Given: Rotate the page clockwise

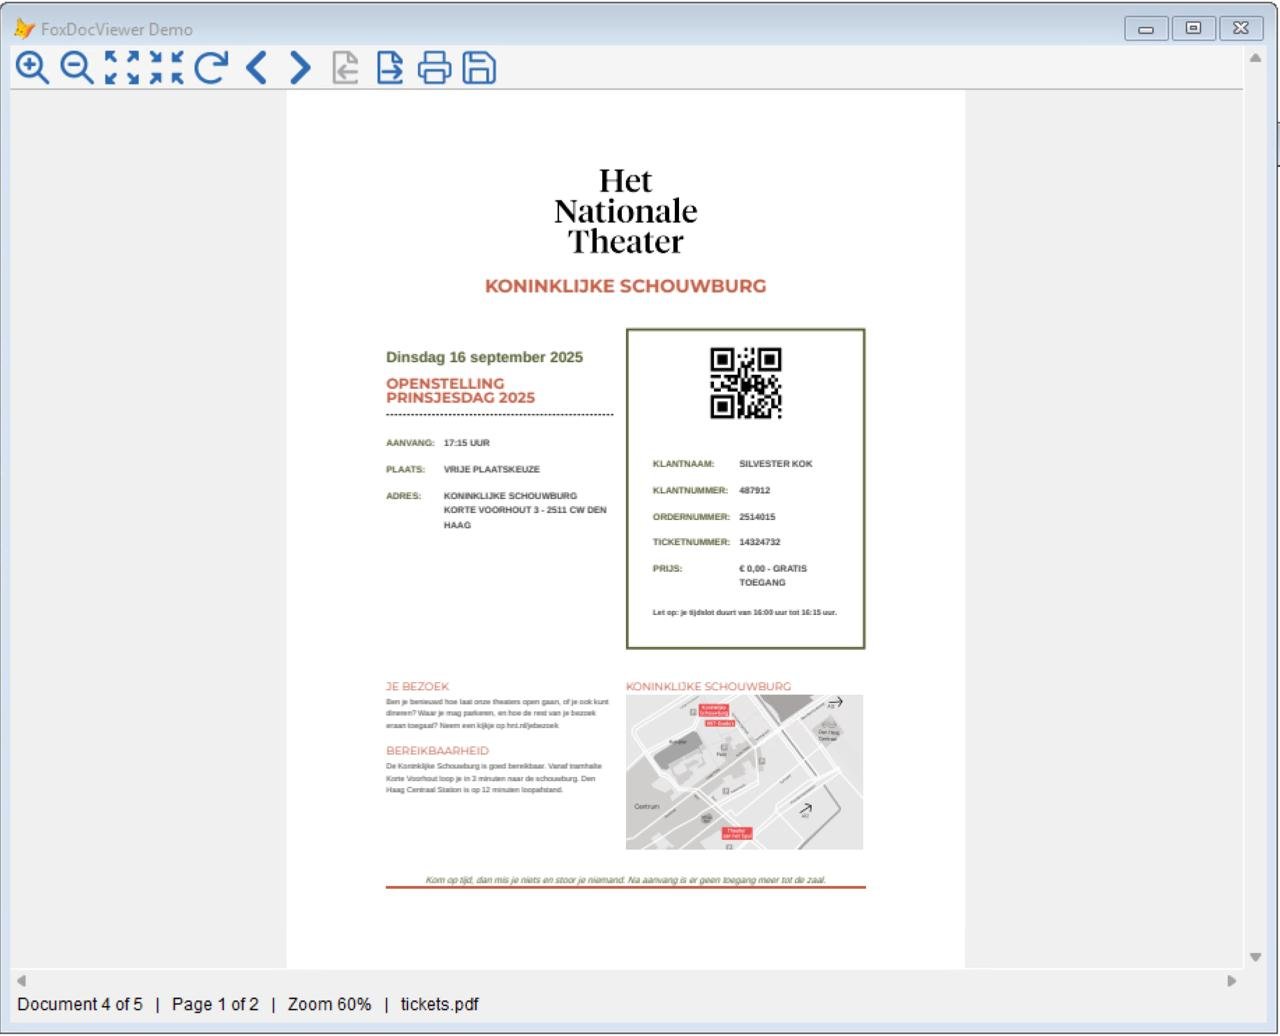Looking at the screenshot, I should tap(210, 68).
